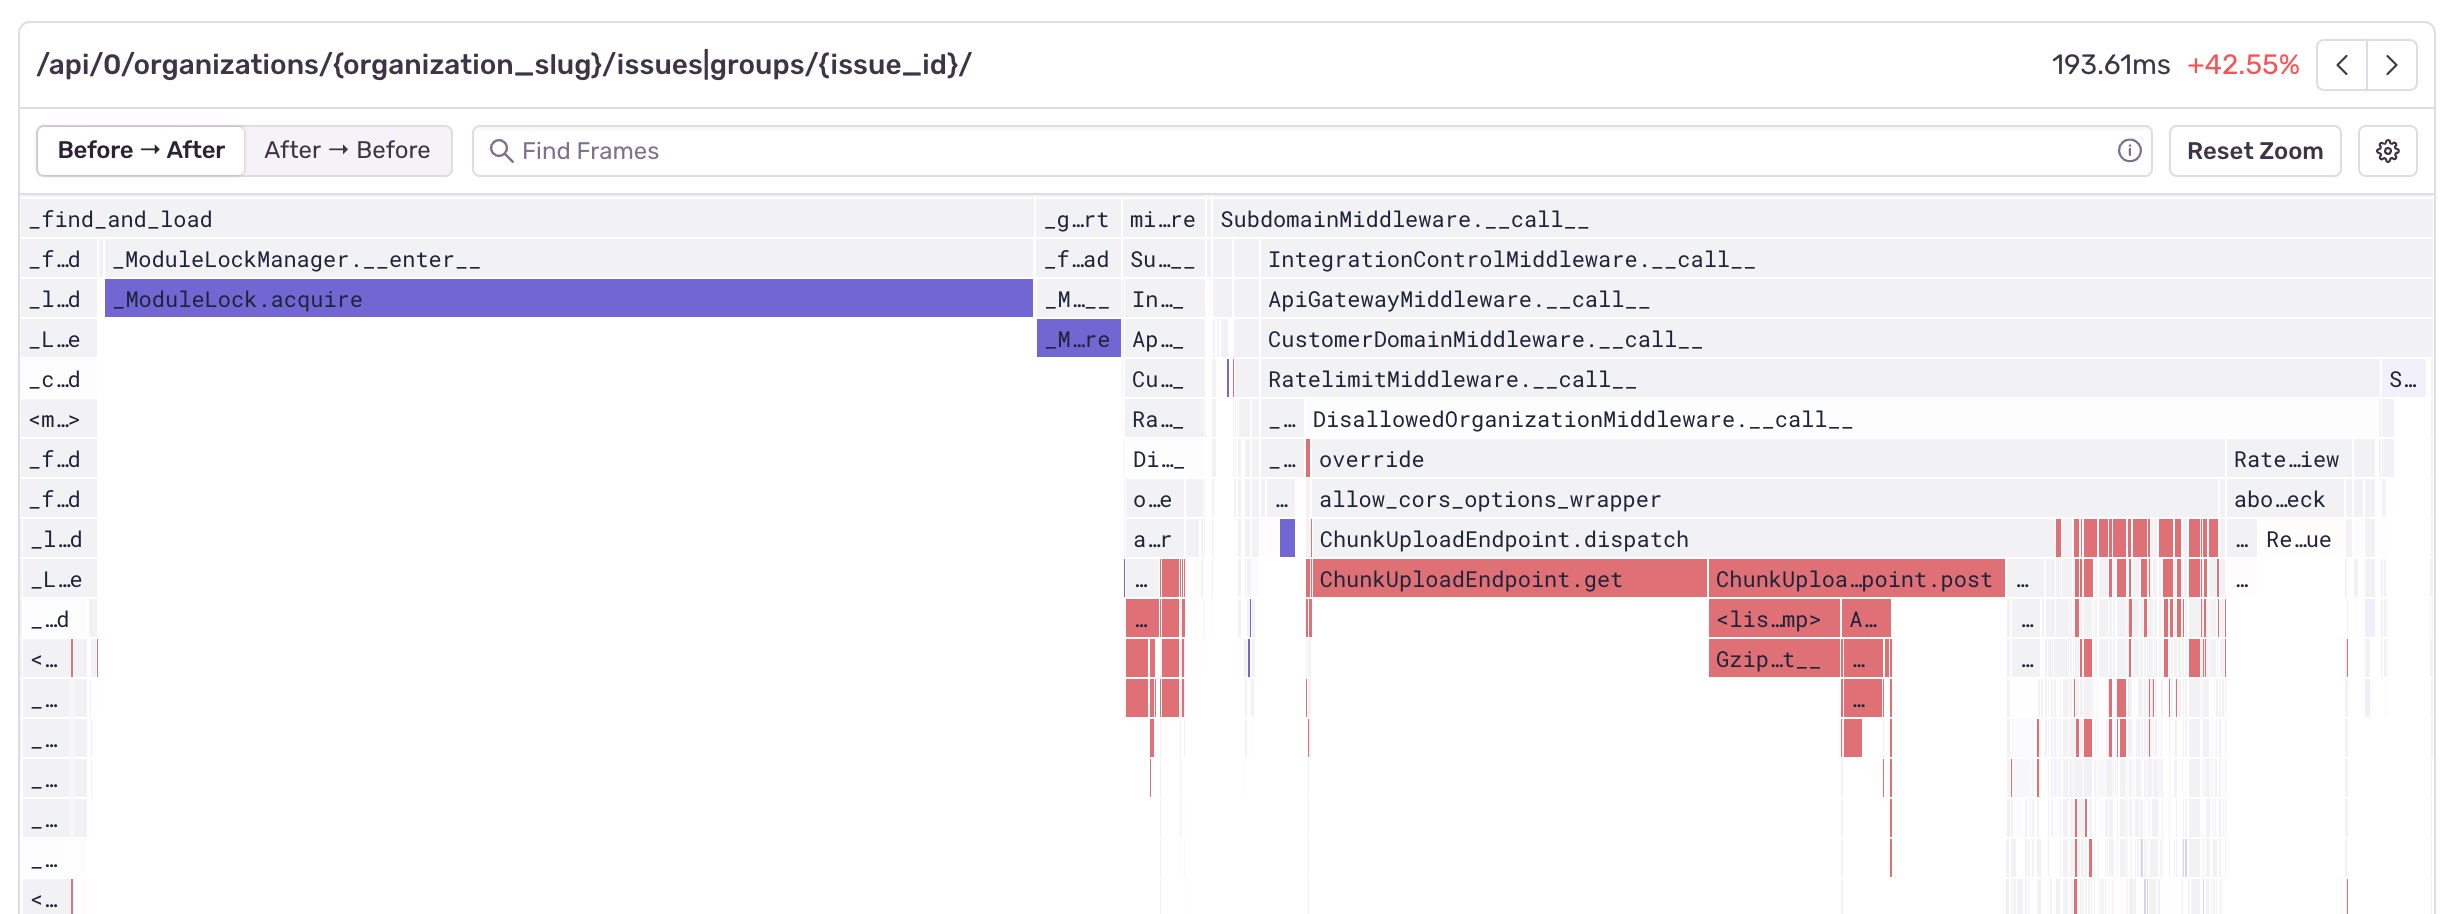Select Before → After comparison mode

(141, 151)
